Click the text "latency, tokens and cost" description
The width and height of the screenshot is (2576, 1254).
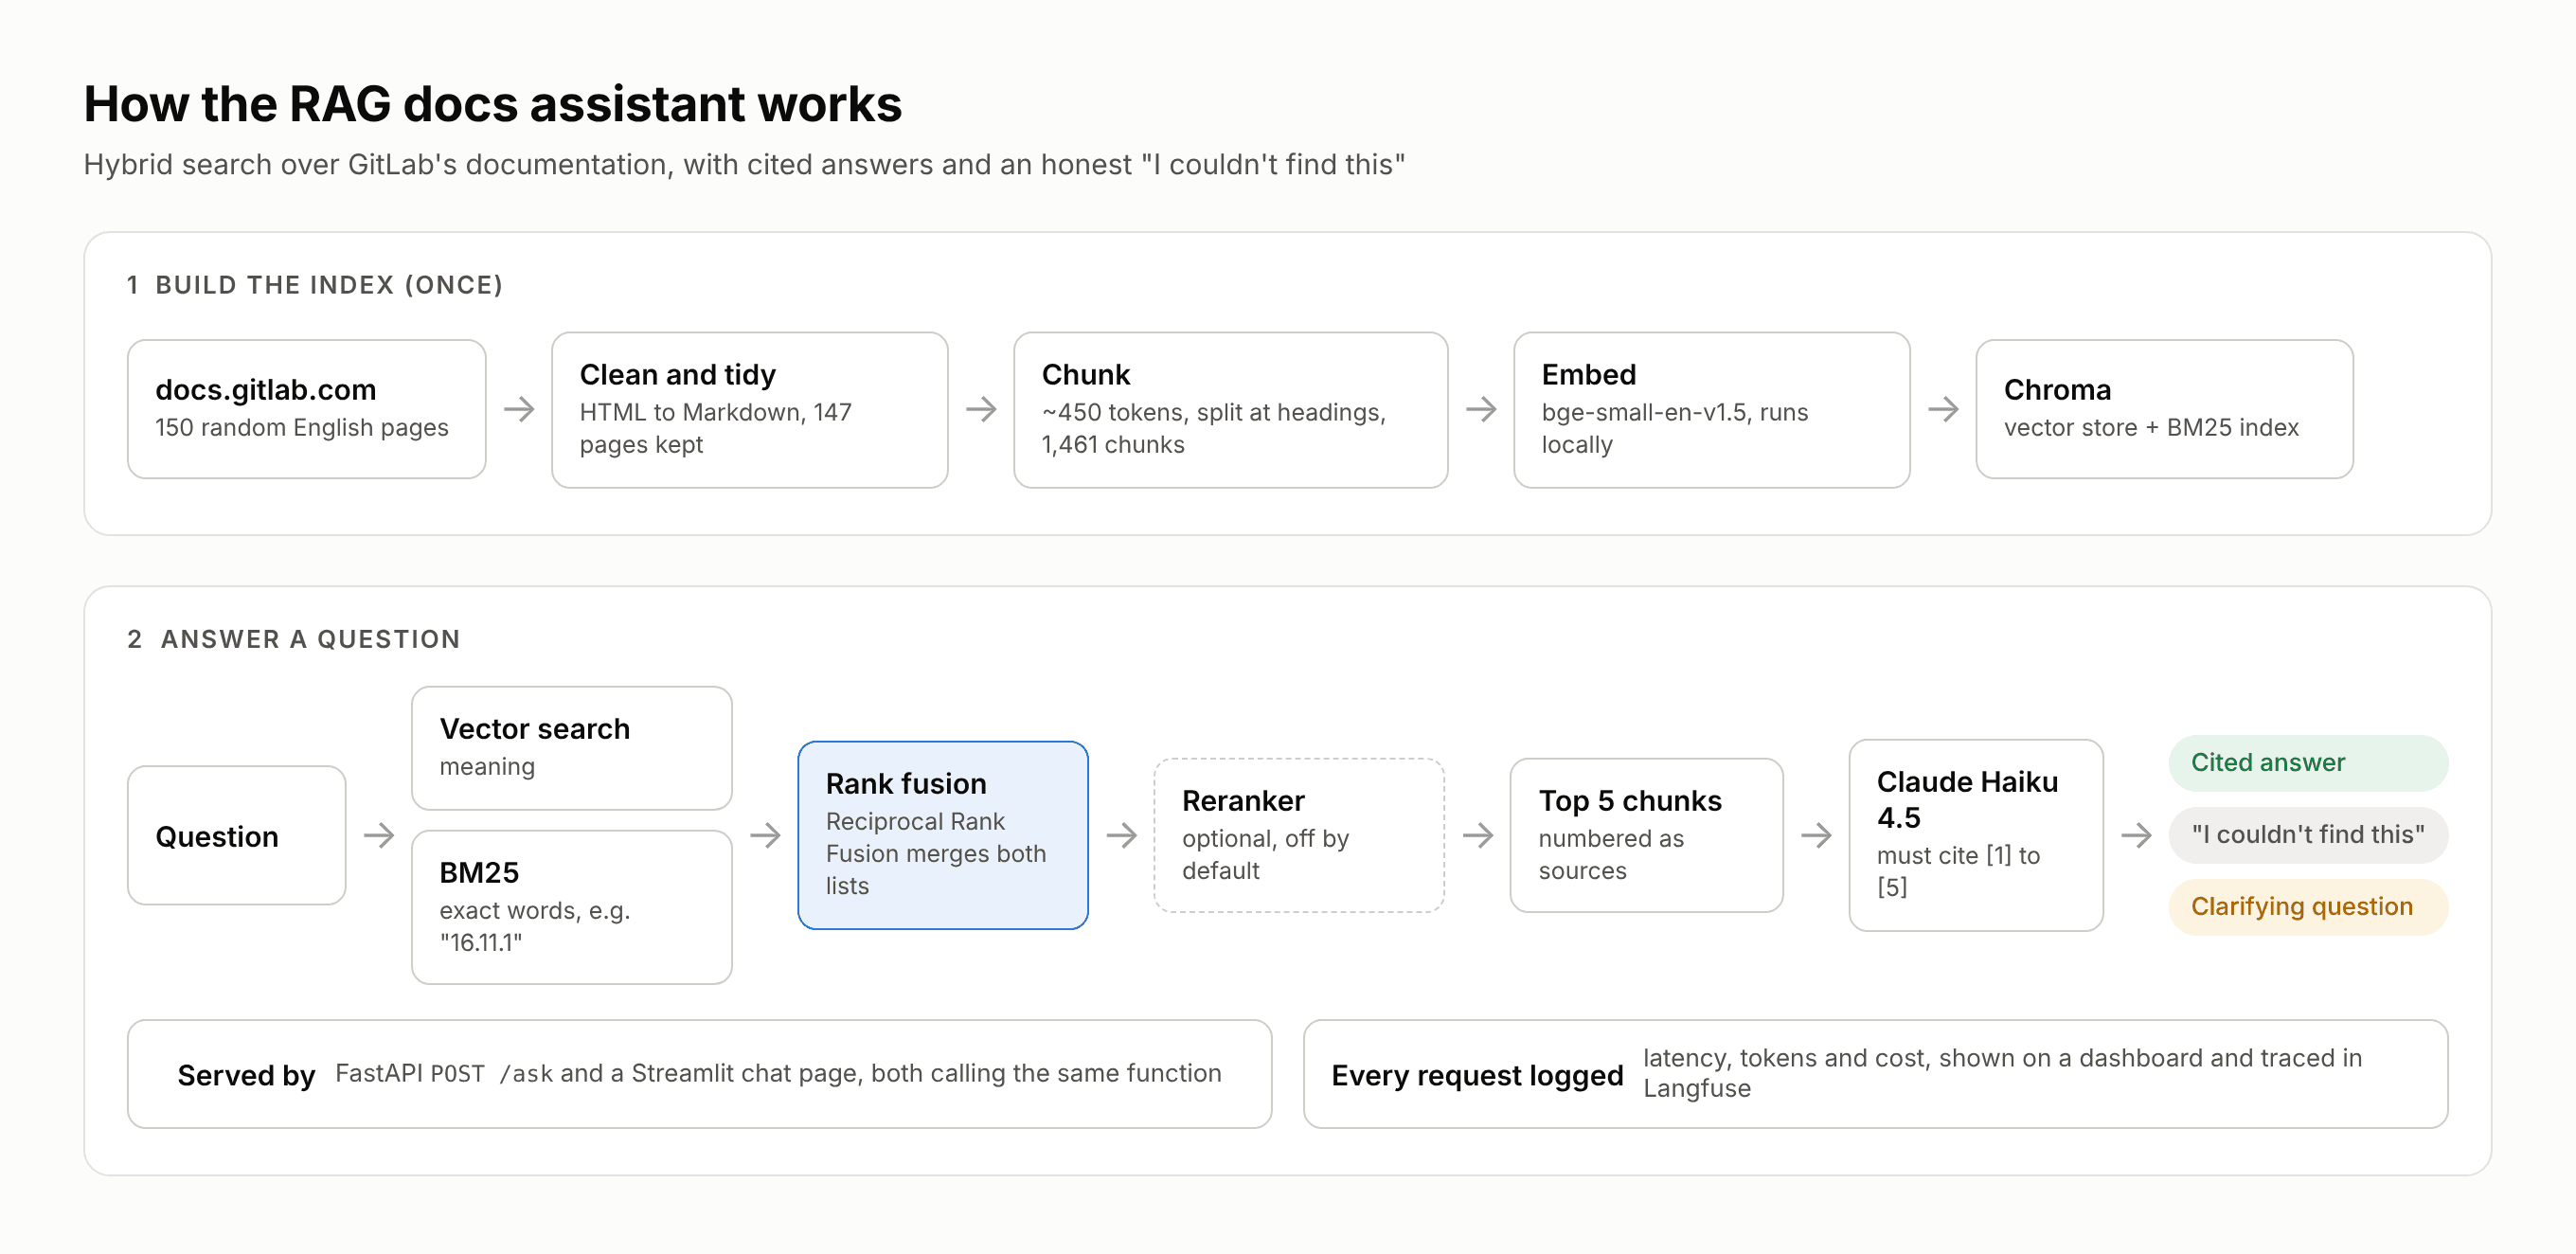(2002, 1073)
